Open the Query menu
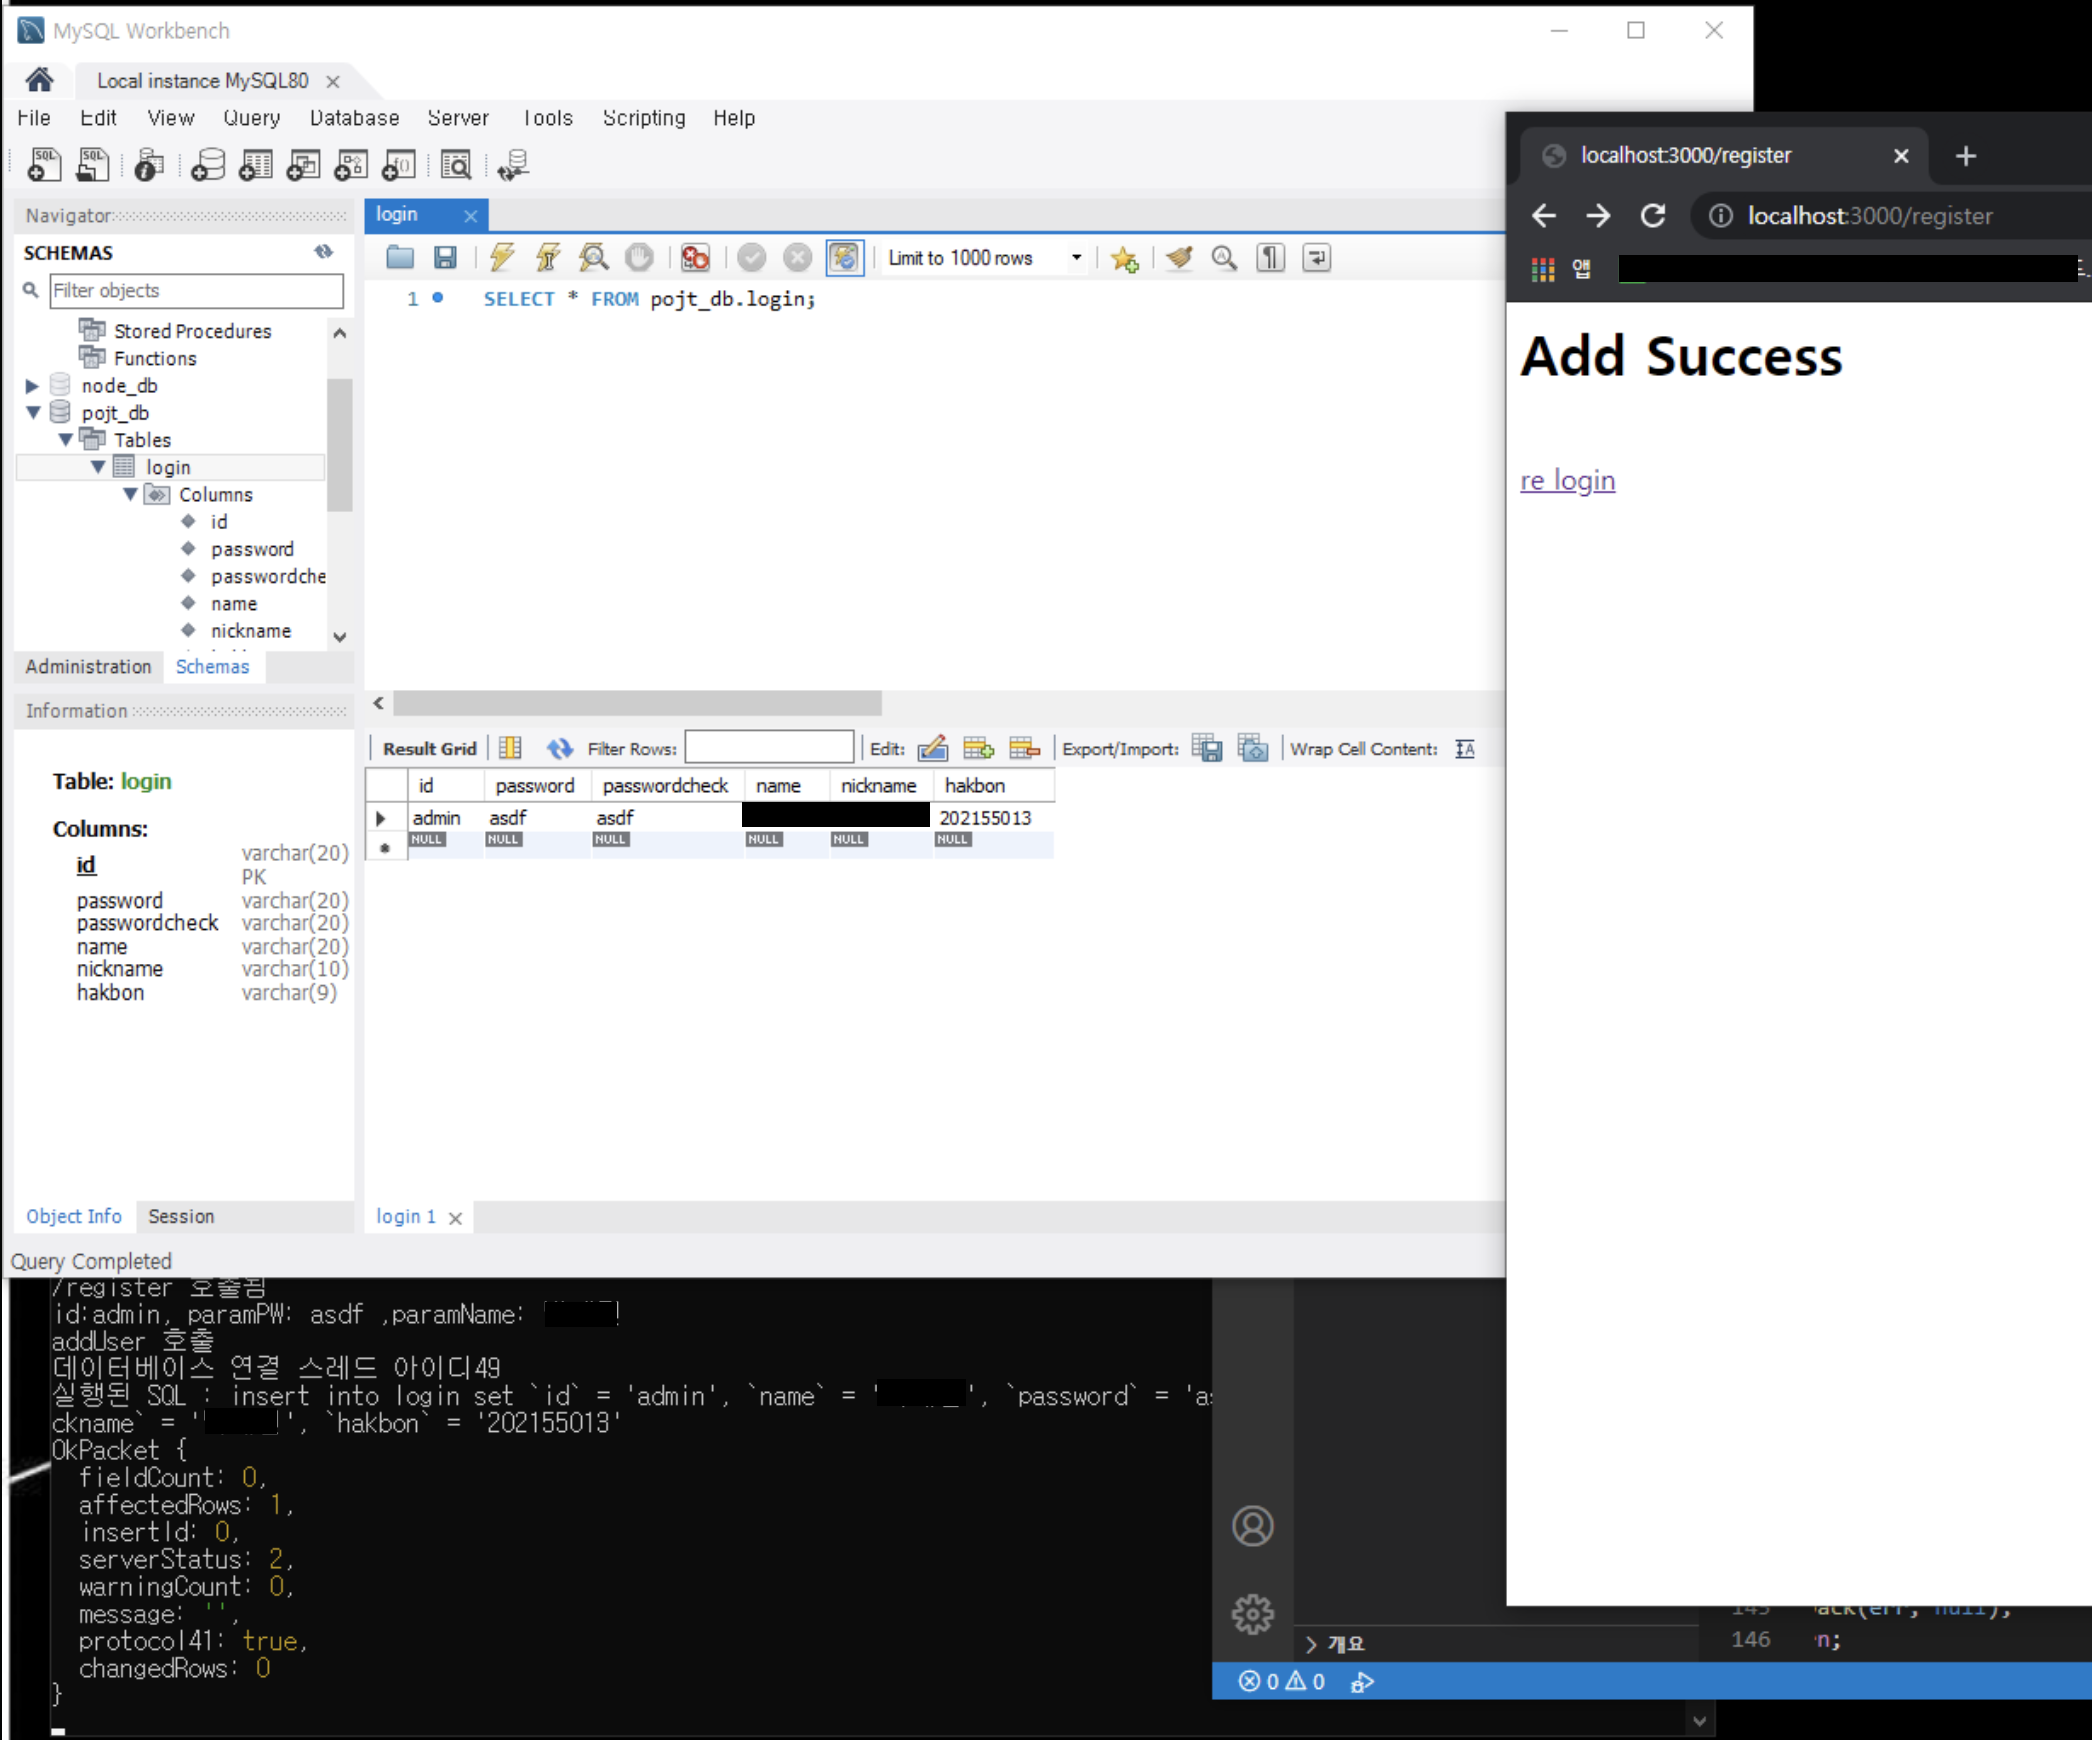This screenshot has width=2092, height=1740. [252, 117]
